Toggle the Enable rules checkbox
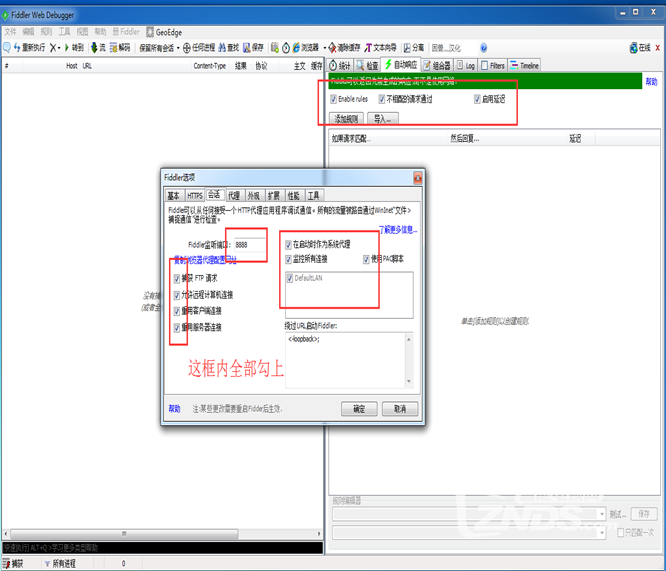The height and width of the screenshot is (571, 666). point(333,99)
